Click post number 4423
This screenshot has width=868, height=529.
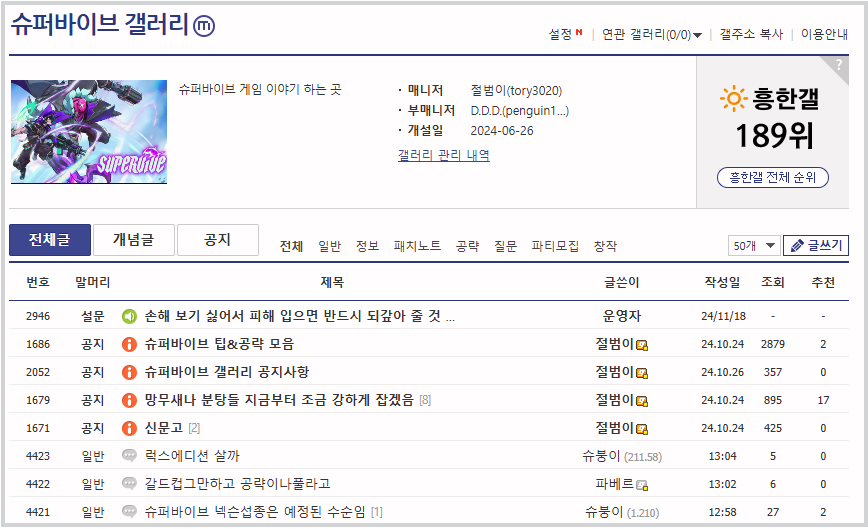pos(38,457)
